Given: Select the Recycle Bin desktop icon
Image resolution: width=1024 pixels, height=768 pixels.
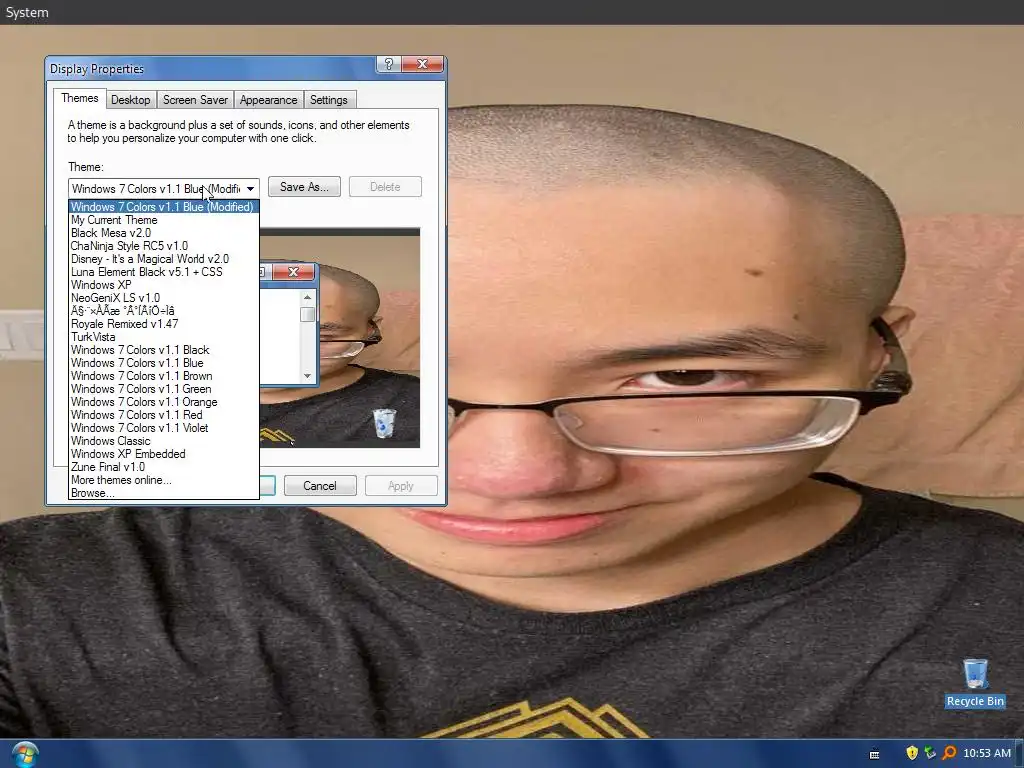Looking at the screenshot, I should pyautogui.click(x=975, y=683).
